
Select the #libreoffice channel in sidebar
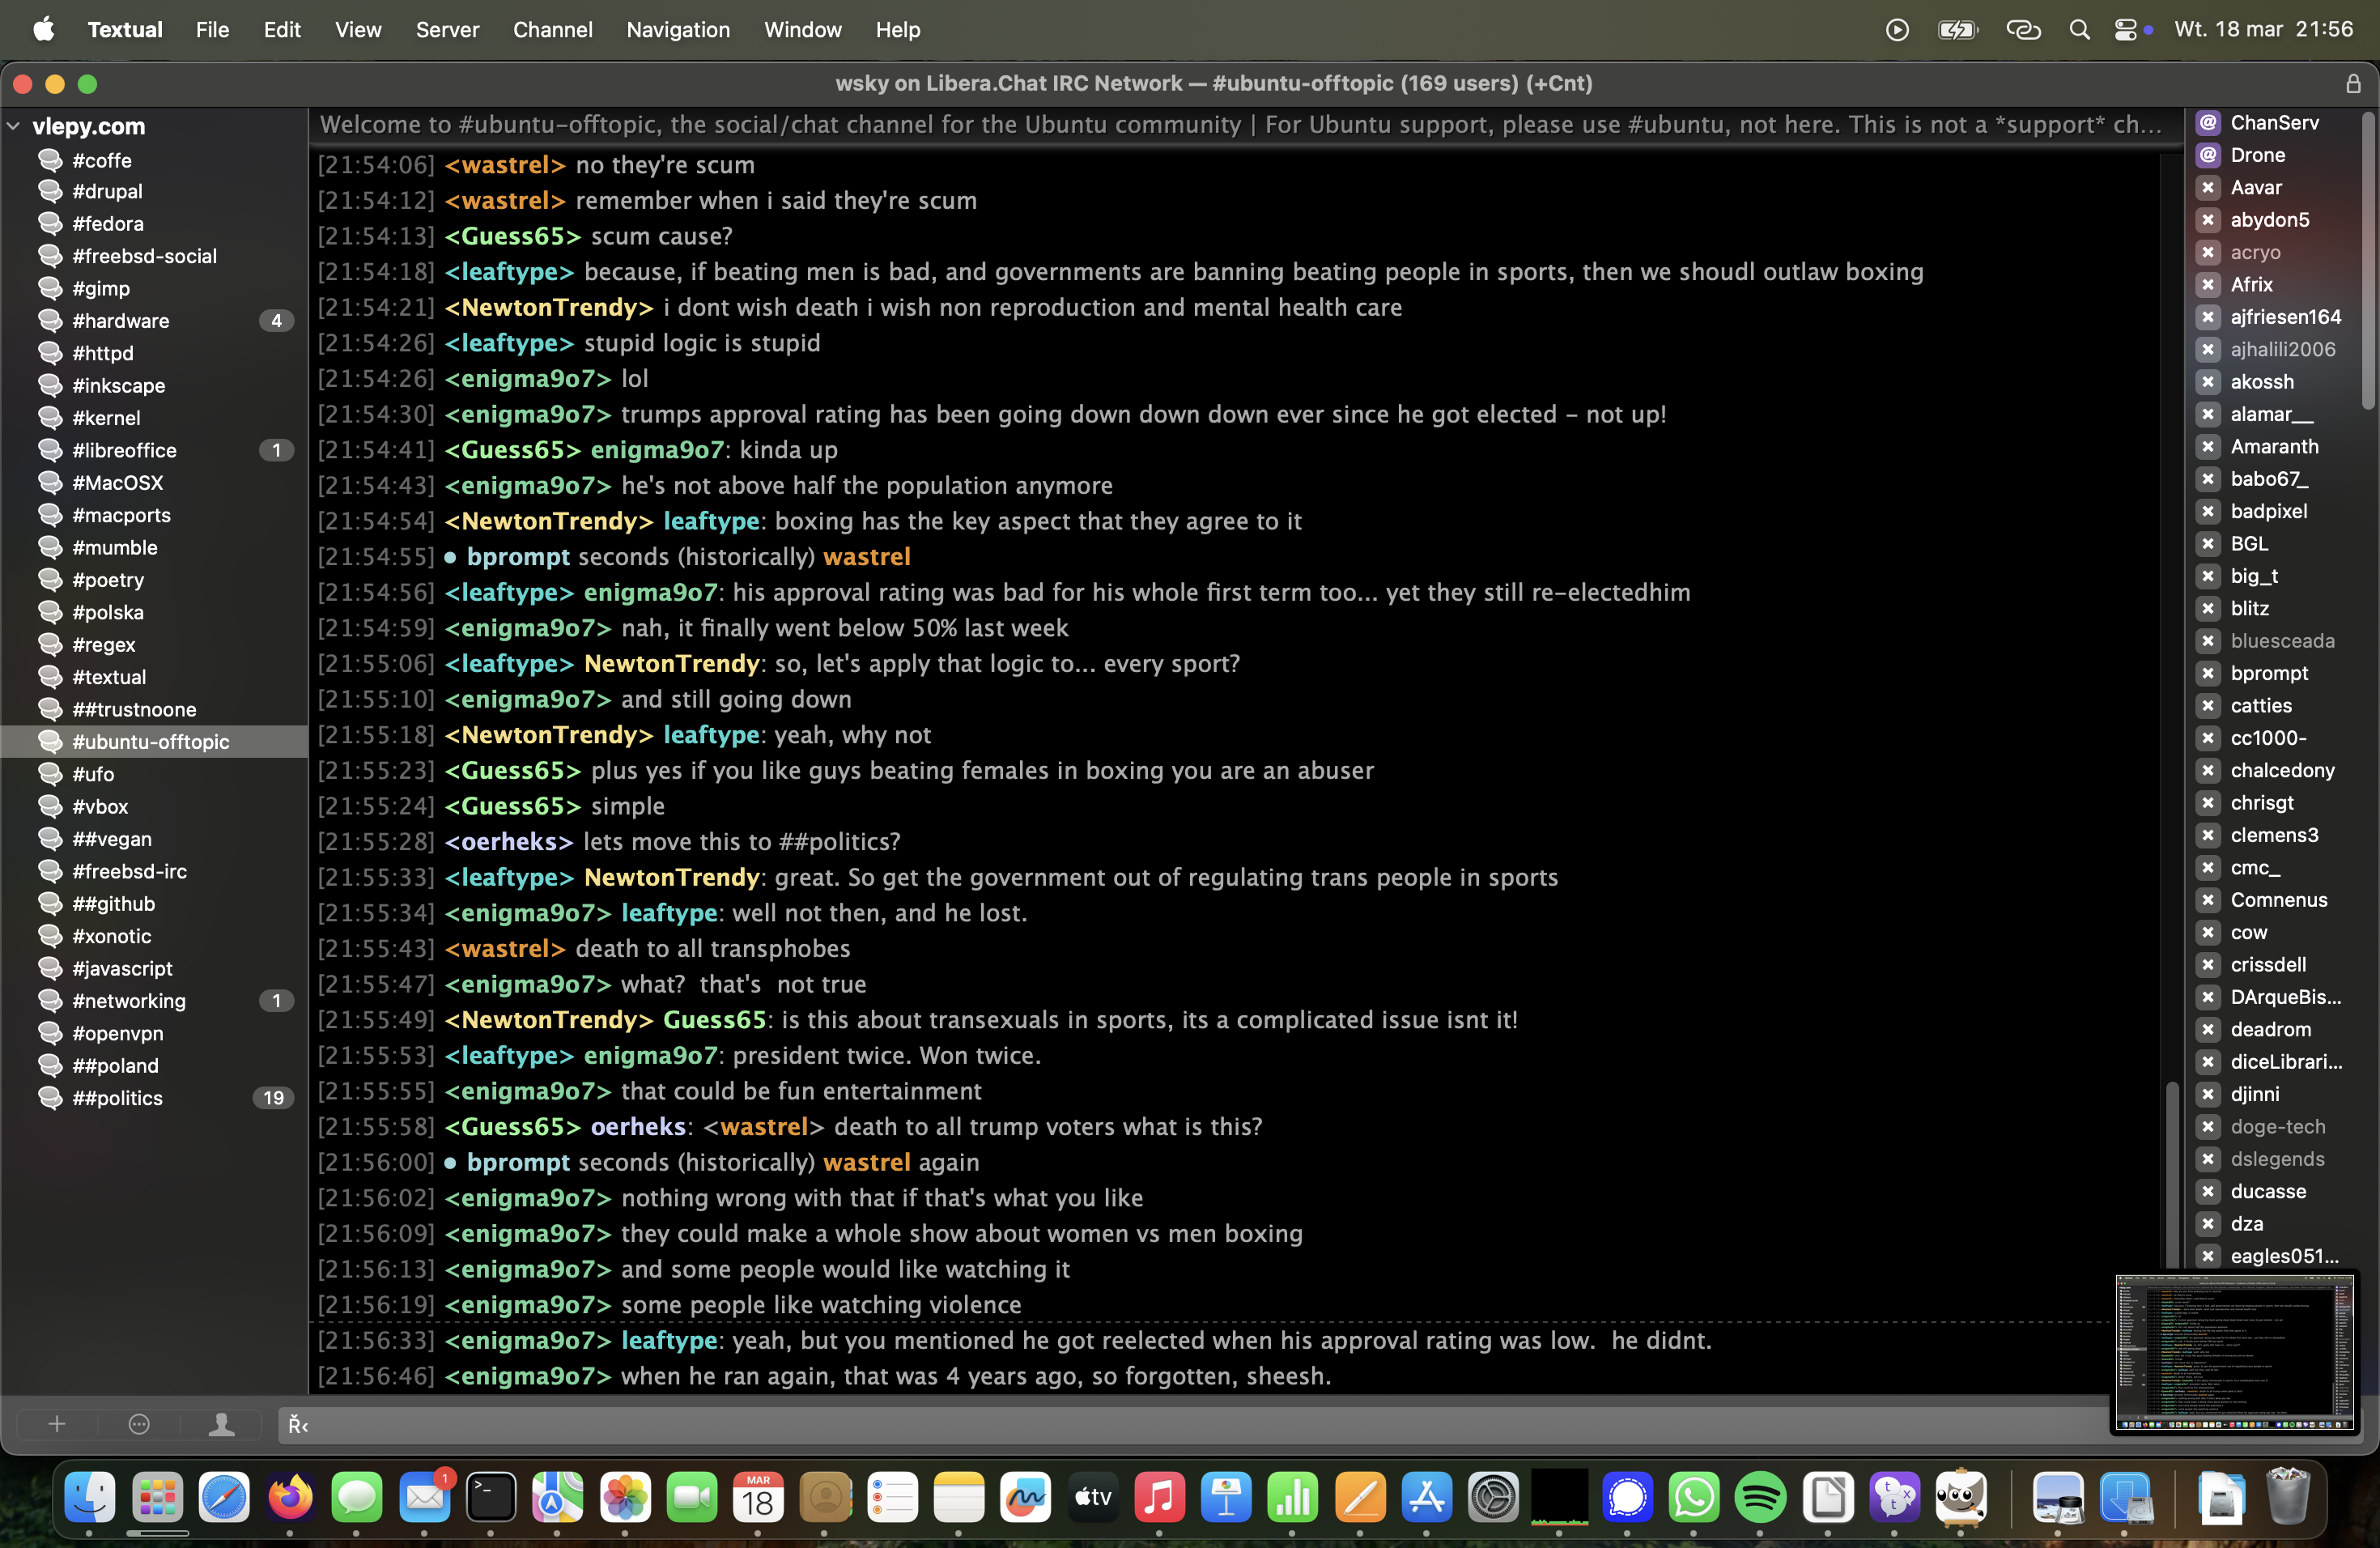[x=124, y=450]
